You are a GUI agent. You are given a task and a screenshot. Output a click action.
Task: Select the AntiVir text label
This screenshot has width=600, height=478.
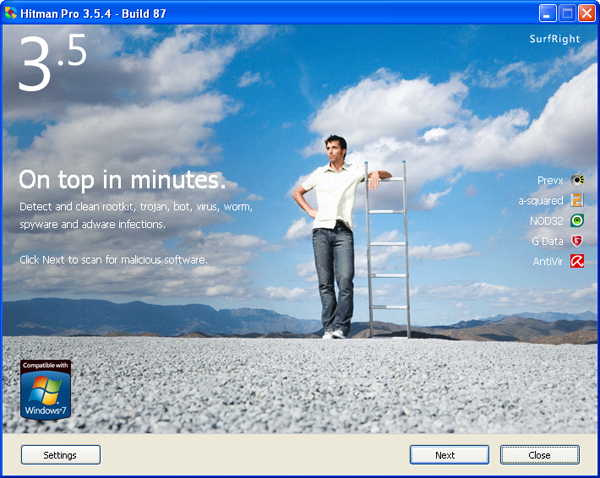(546, 262)
